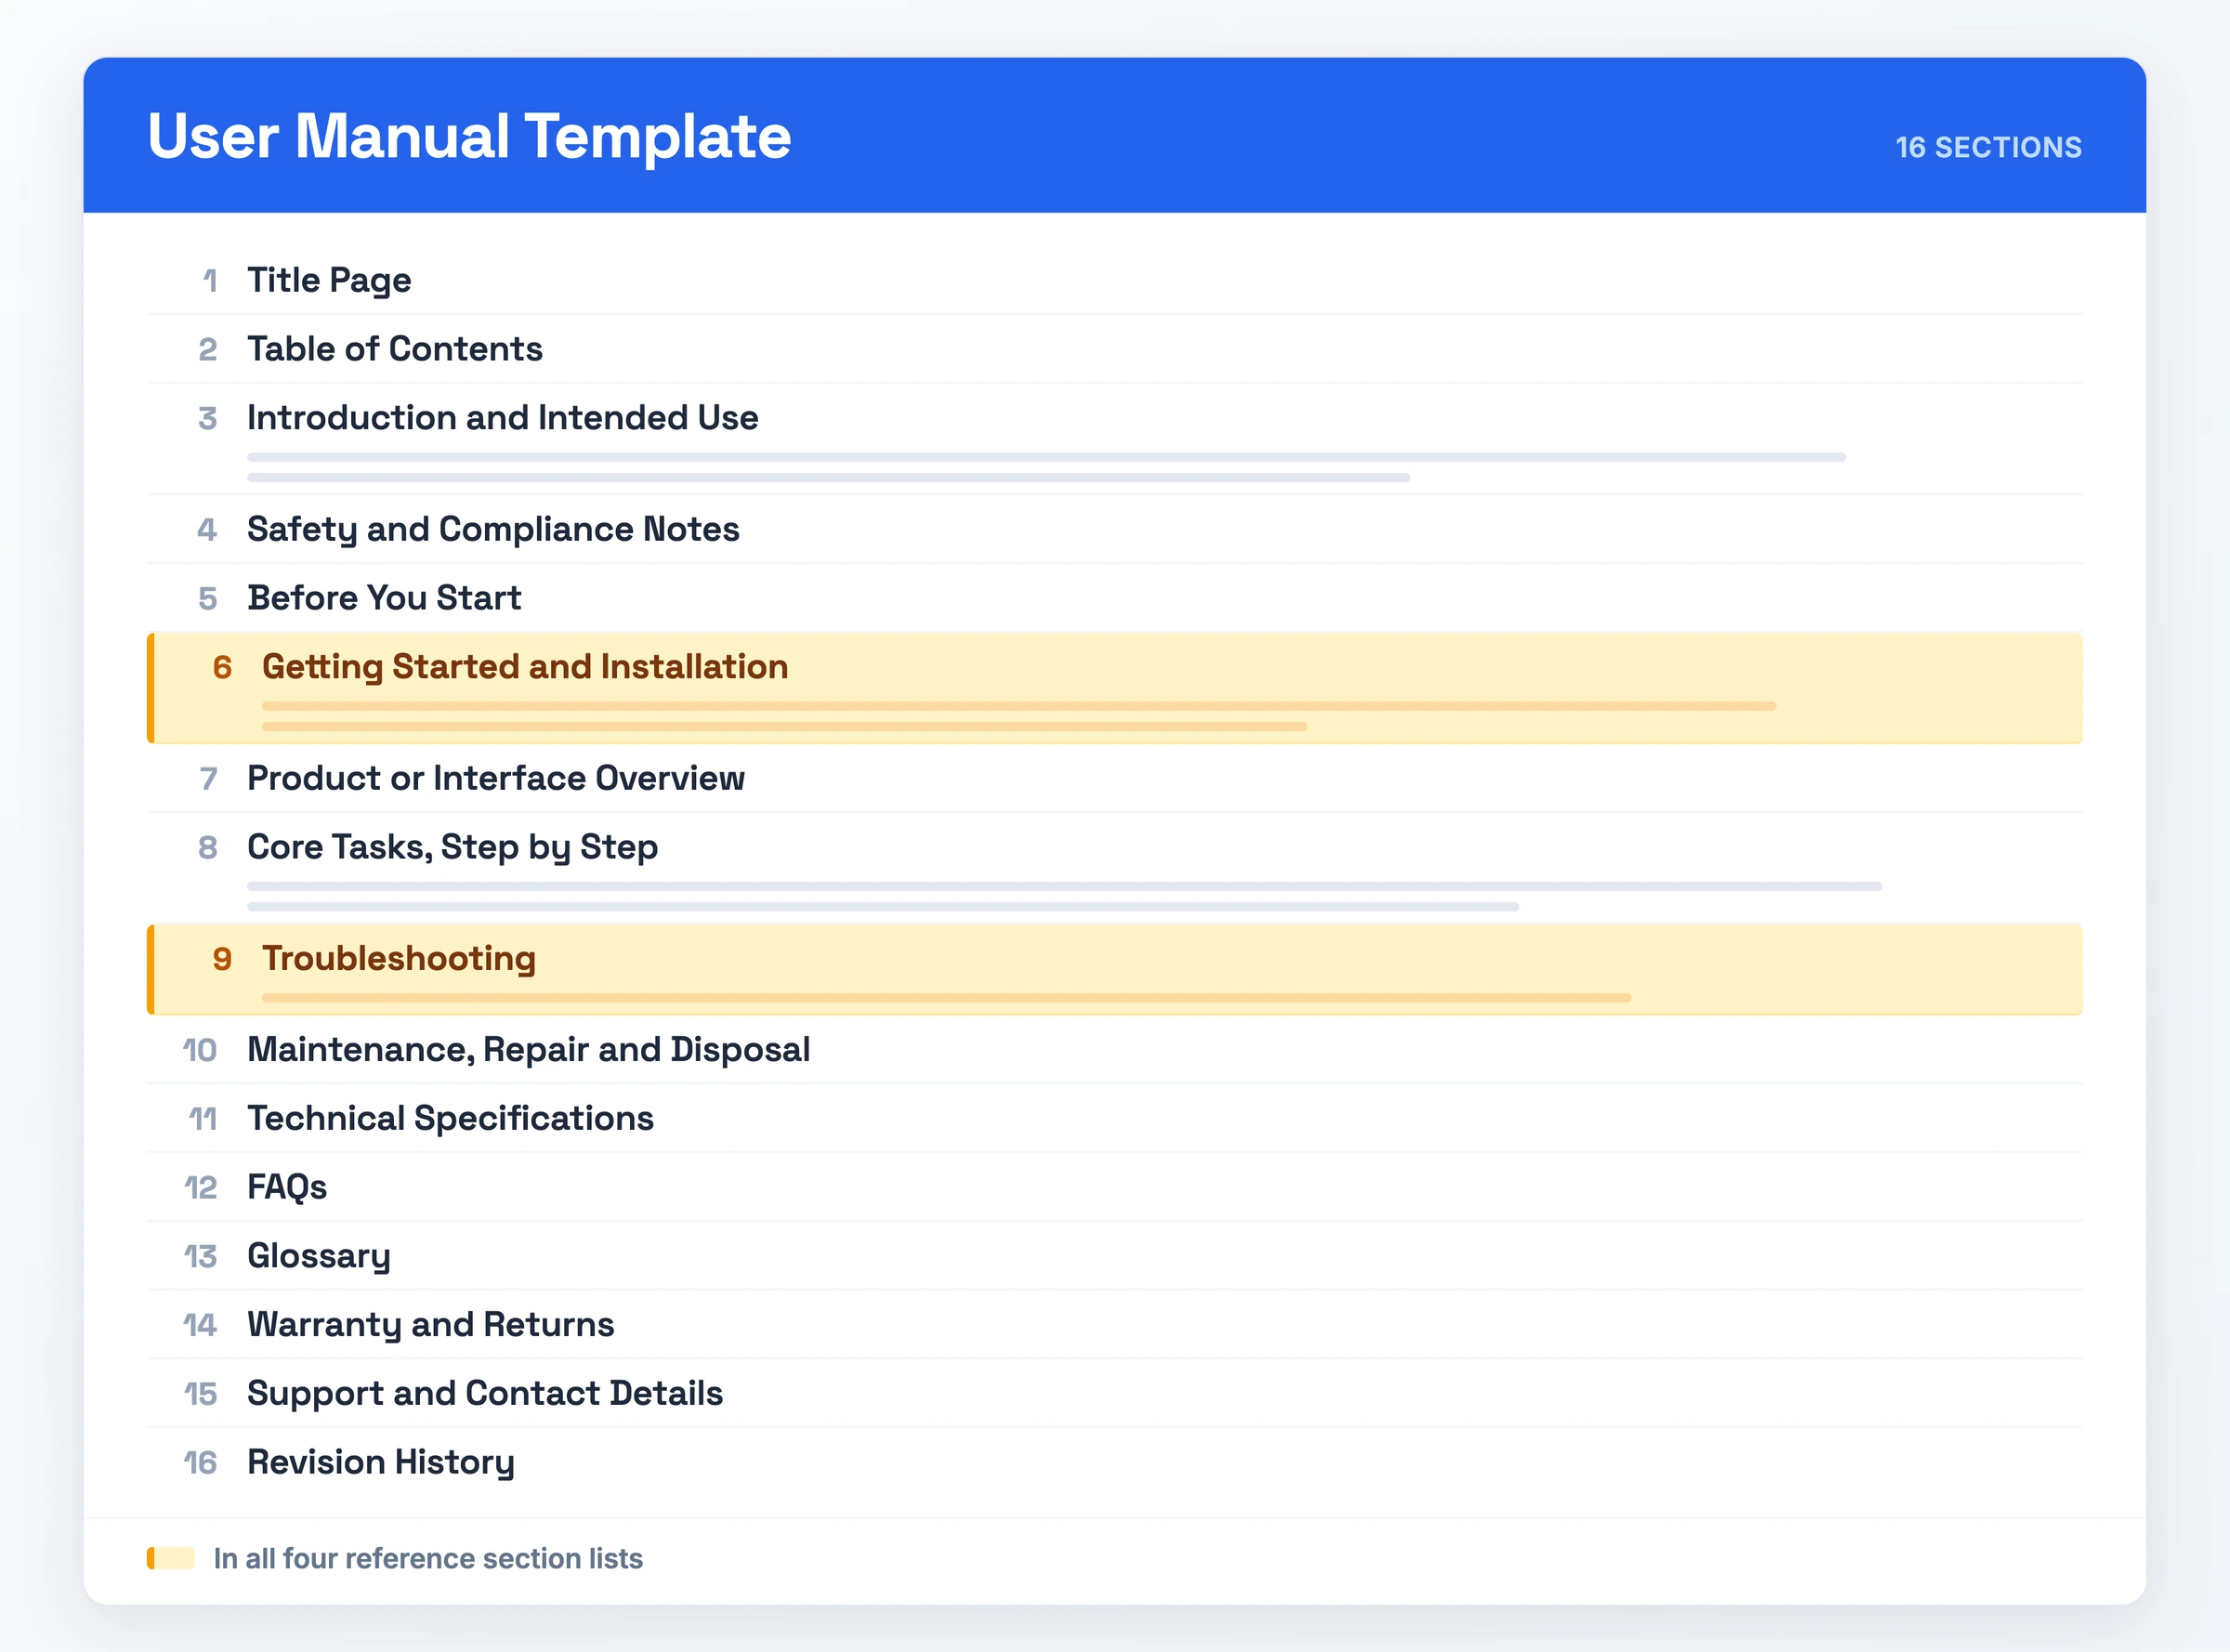Click the highlighted "Troubleshooting" row

1114,970
